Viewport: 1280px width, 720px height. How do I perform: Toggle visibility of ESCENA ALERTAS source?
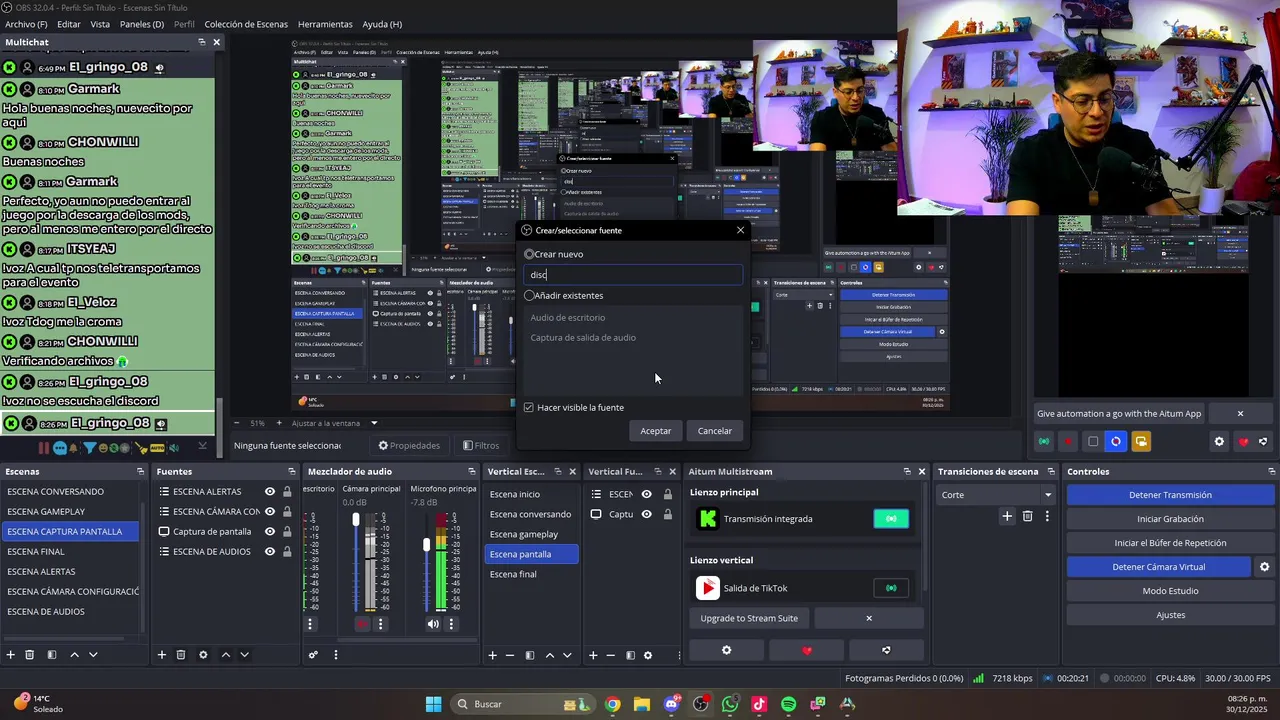(270, 491)
